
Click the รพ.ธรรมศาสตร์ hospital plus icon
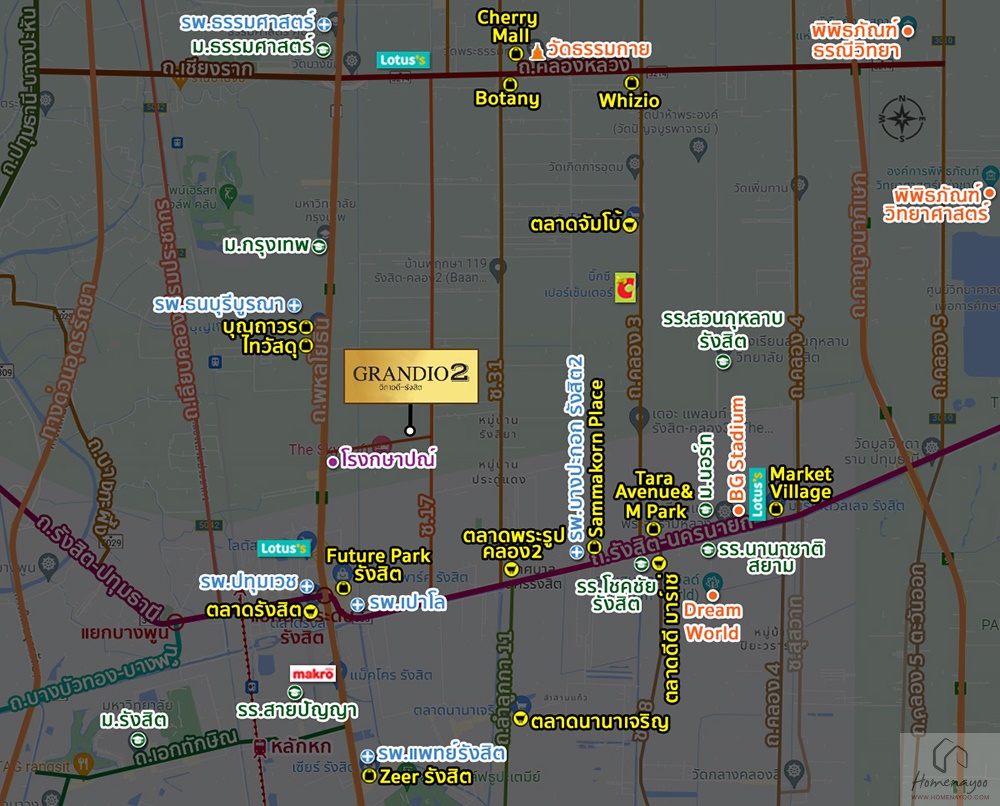point(325,25)
